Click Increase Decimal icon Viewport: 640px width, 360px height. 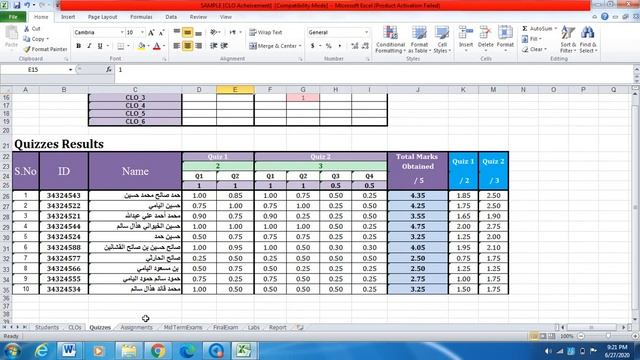355,46
